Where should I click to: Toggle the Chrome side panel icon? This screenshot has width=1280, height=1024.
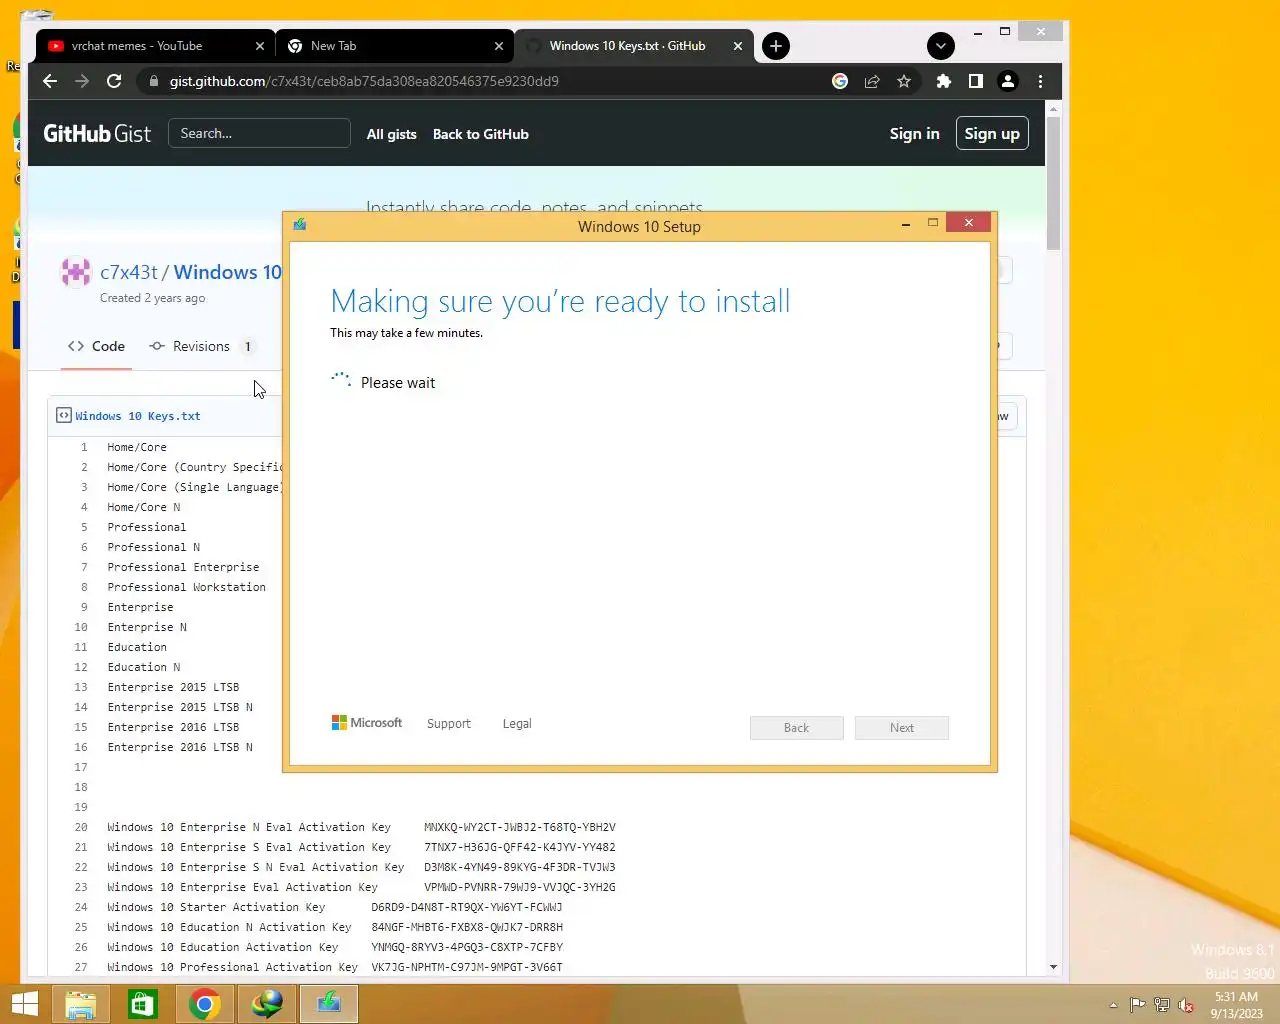click(x=975, y=81)
